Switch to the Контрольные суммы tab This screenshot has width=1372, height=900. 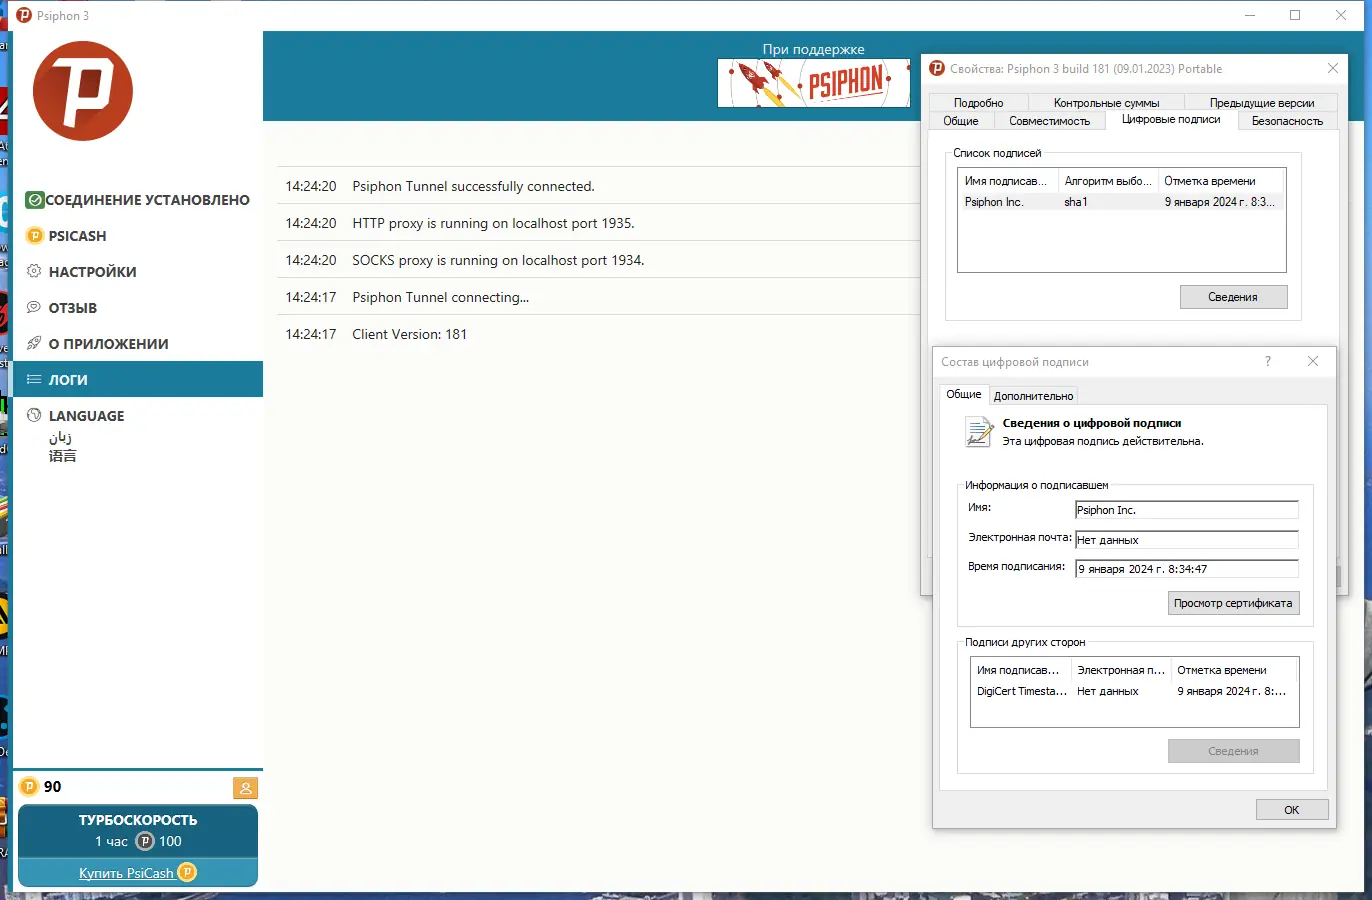pyautogui.click(x=1106, y=103)
